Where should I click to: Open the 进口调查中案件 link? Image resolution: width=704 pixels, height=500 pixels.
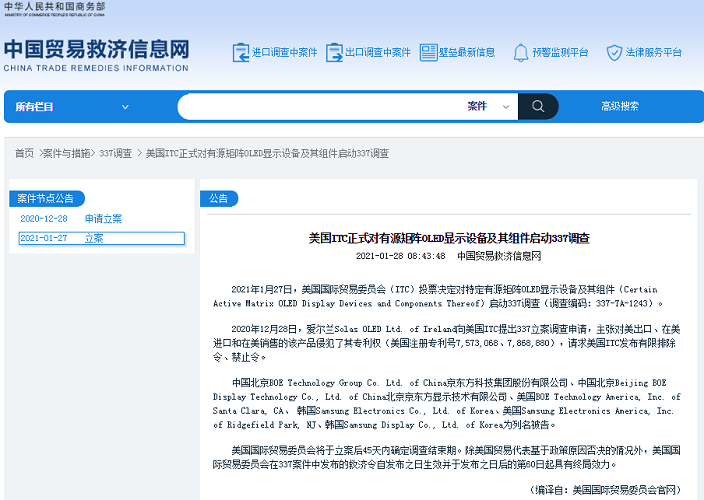pyautogui.click(x=284, y=53)
